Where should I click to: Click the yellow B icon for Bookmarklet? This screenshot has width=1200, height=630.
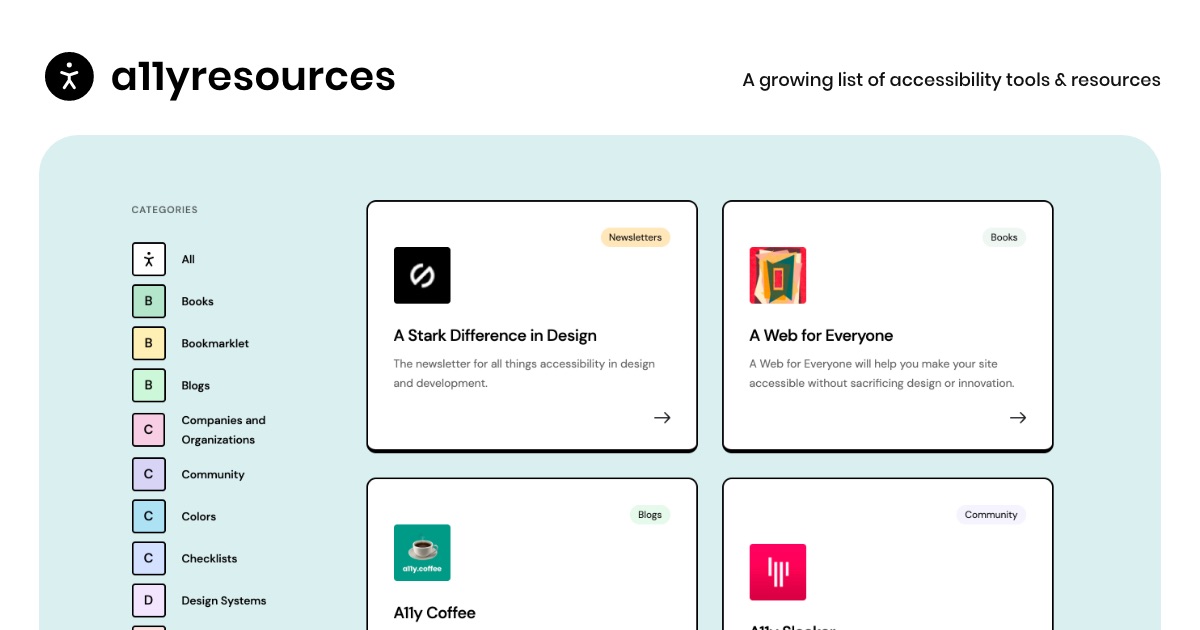(148, 343)
